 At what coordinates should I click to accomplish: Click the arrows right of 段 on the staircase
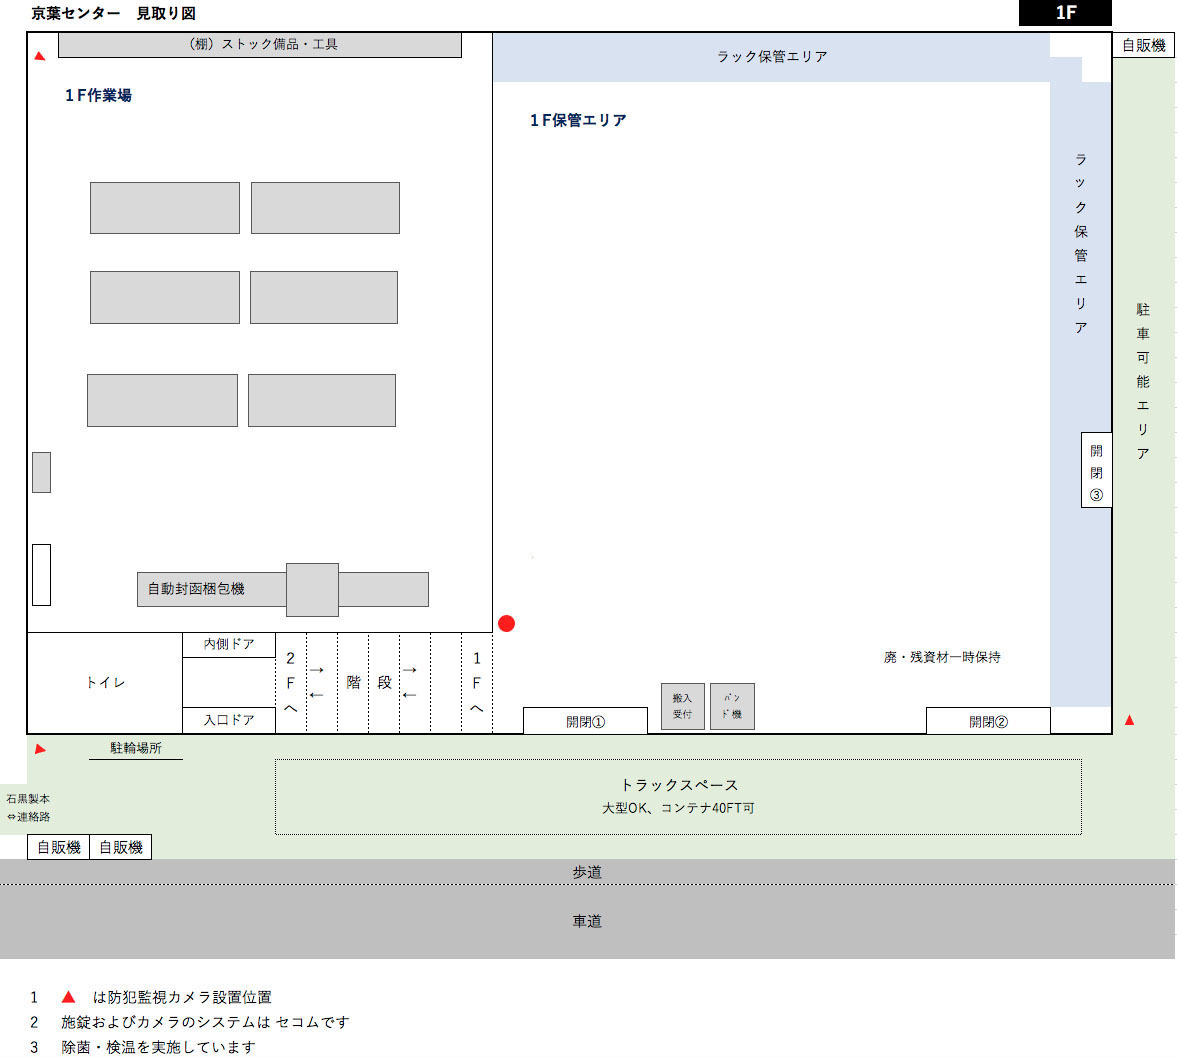(409, 682)
